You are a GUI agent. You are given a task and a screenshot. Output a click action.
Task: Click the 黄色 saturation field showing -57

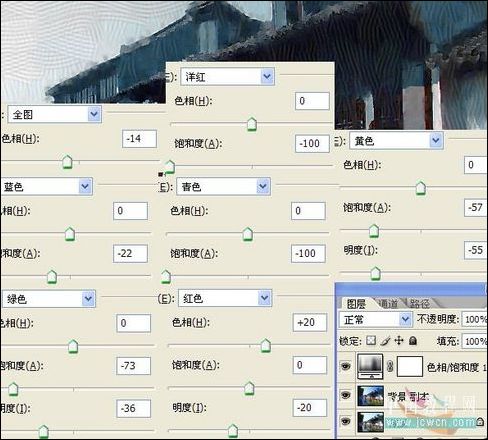point(475,207)
